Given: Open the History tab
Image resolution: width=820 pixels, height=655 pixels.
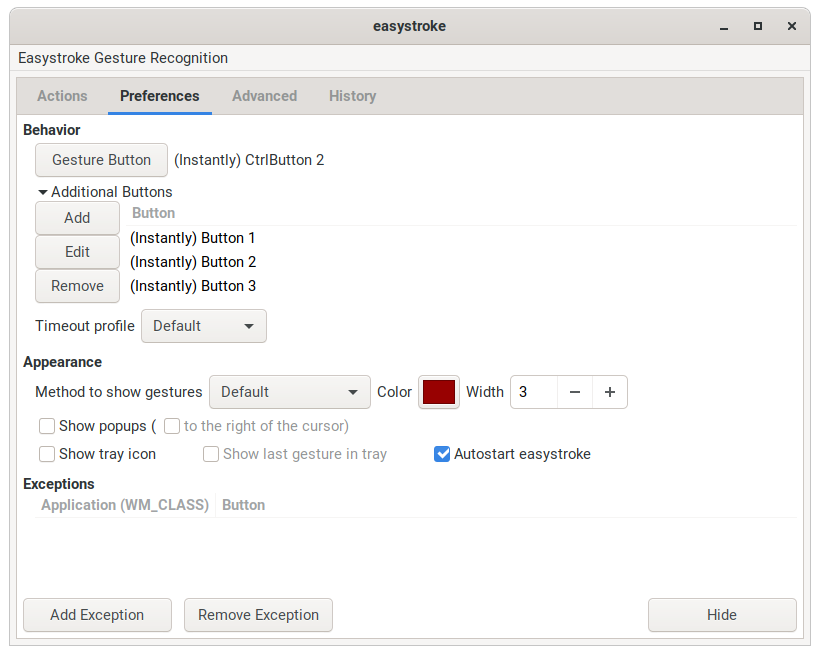Looking at the screenshot, I should pyautogui.click(x=352, y=96).
